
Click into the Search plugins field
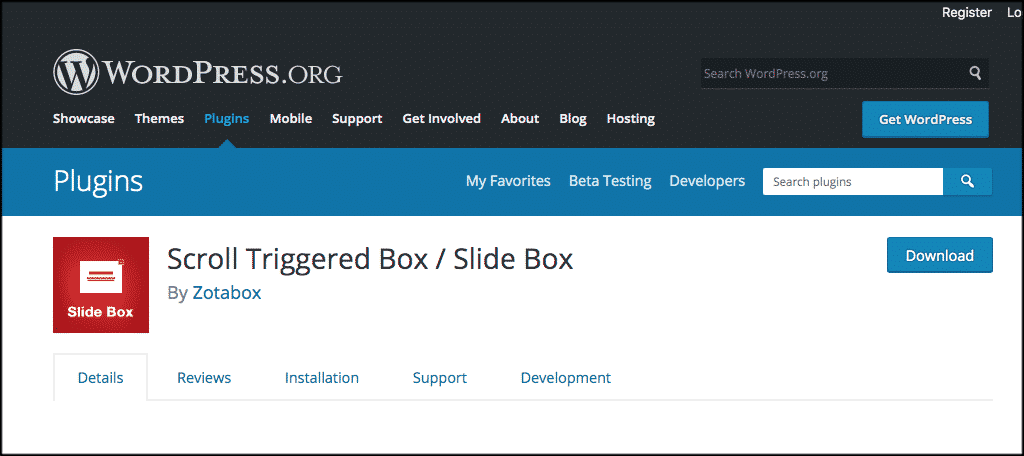coord(853,182)
